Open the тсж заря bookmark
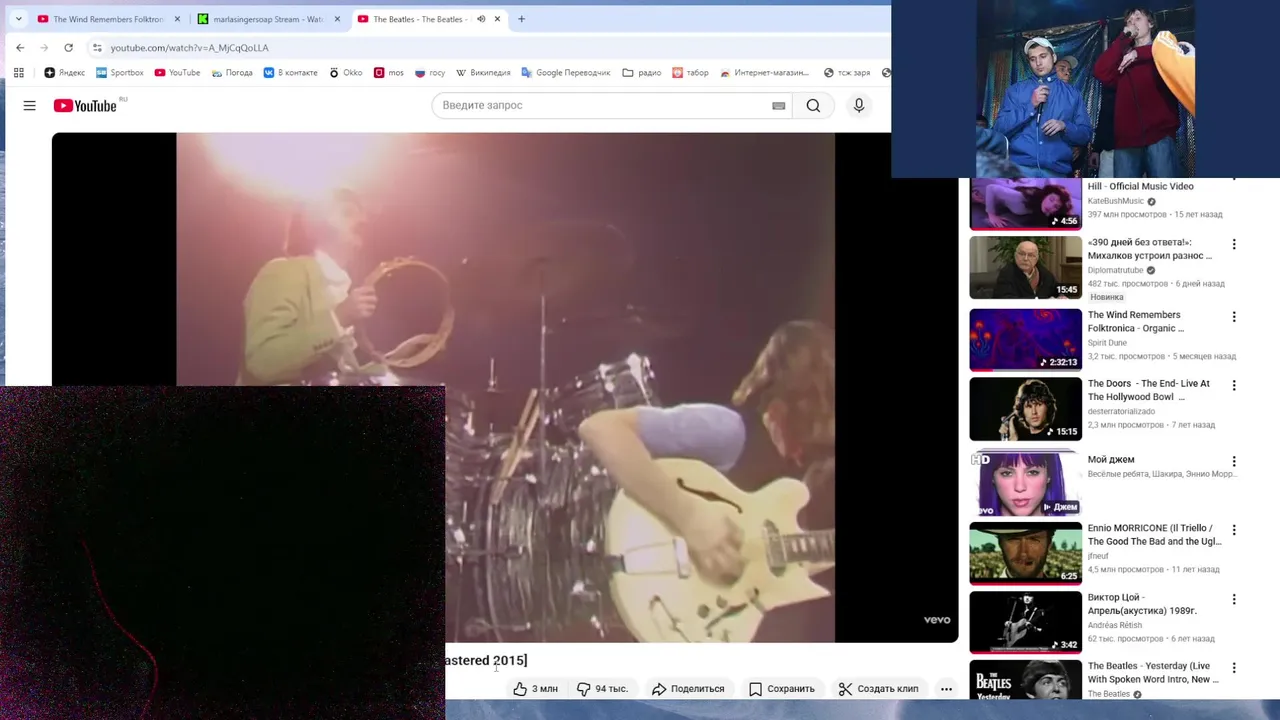Image resolution: width=1280 pixels, height=720 pixels. (x=847, y=72)
